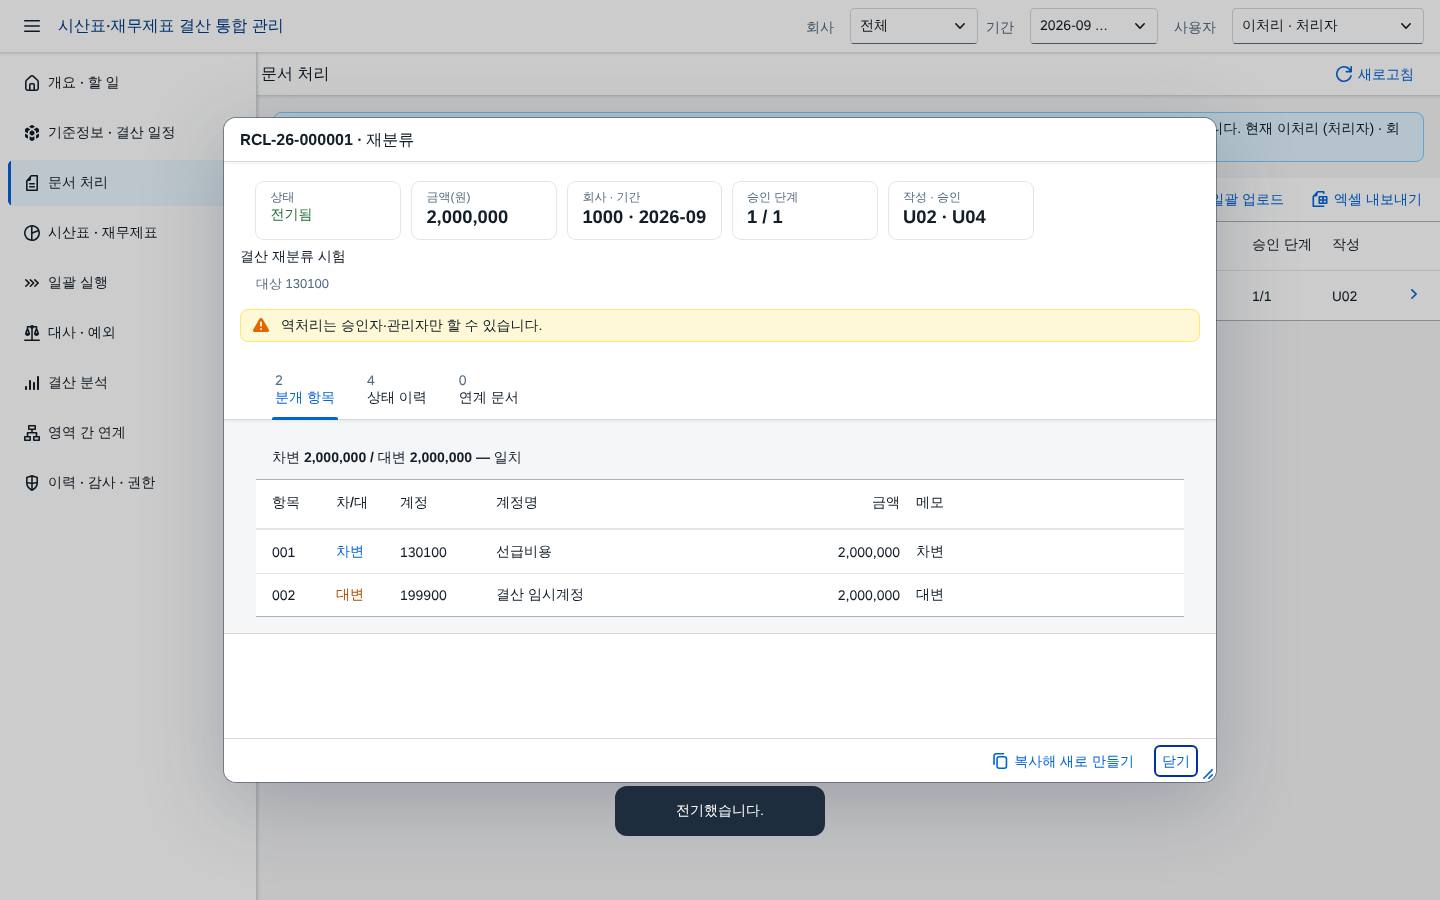This screenshot has width=1440, height=900.
Task: Click the 전기했습니다. toast notification
Action: pyautogui.click(x=720, y=811)
